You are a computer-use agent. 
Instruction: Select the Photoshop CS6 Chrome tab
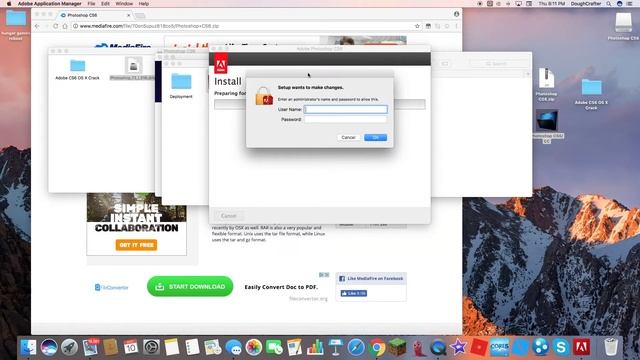95,15
